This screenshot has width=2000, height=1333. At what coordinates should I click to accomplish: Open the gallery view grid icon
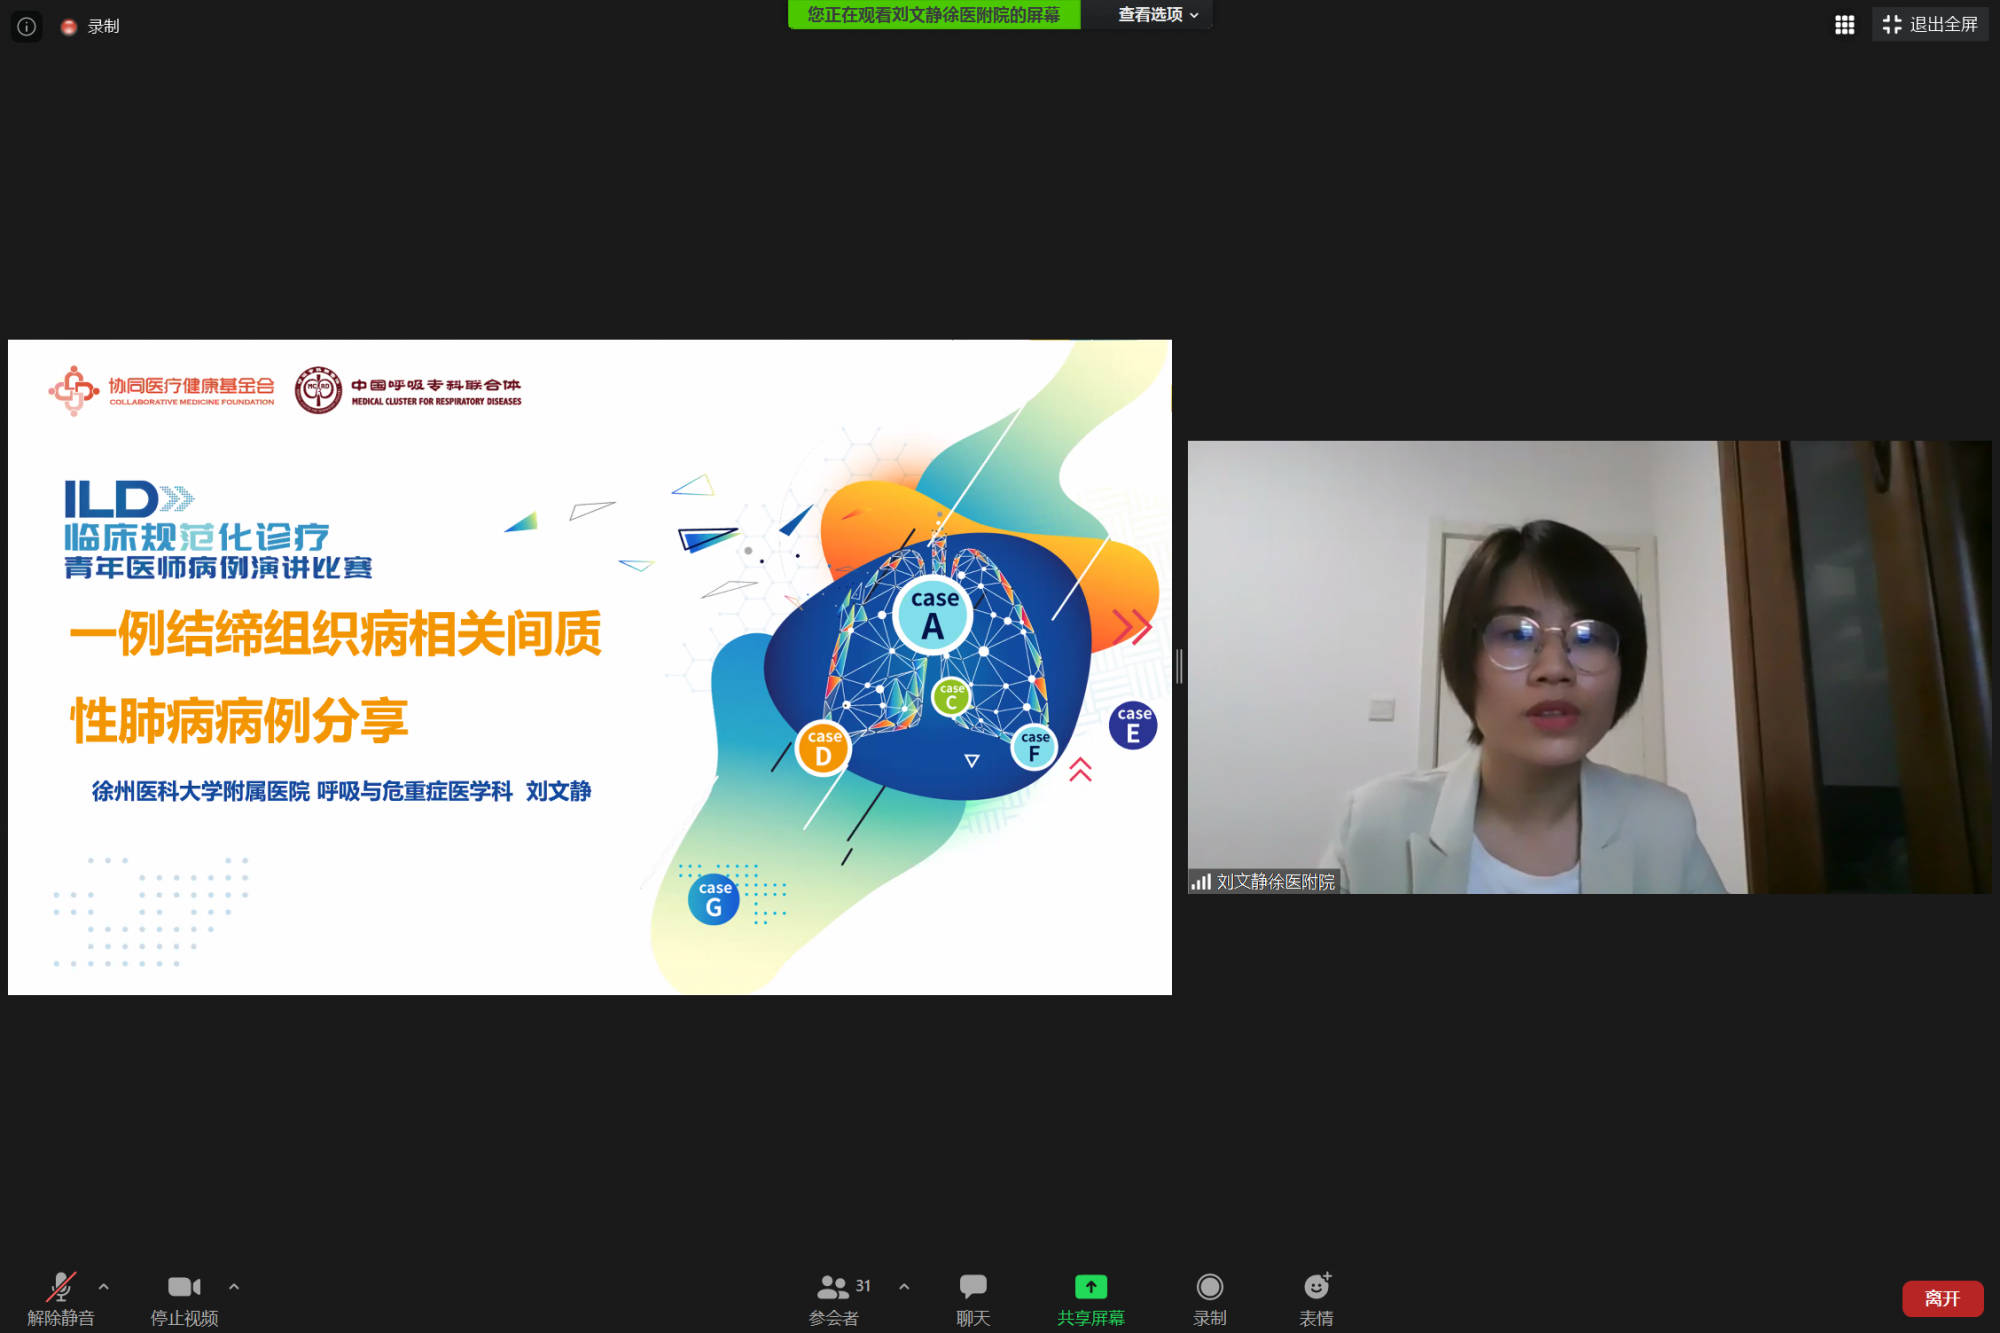(1844, 25)
